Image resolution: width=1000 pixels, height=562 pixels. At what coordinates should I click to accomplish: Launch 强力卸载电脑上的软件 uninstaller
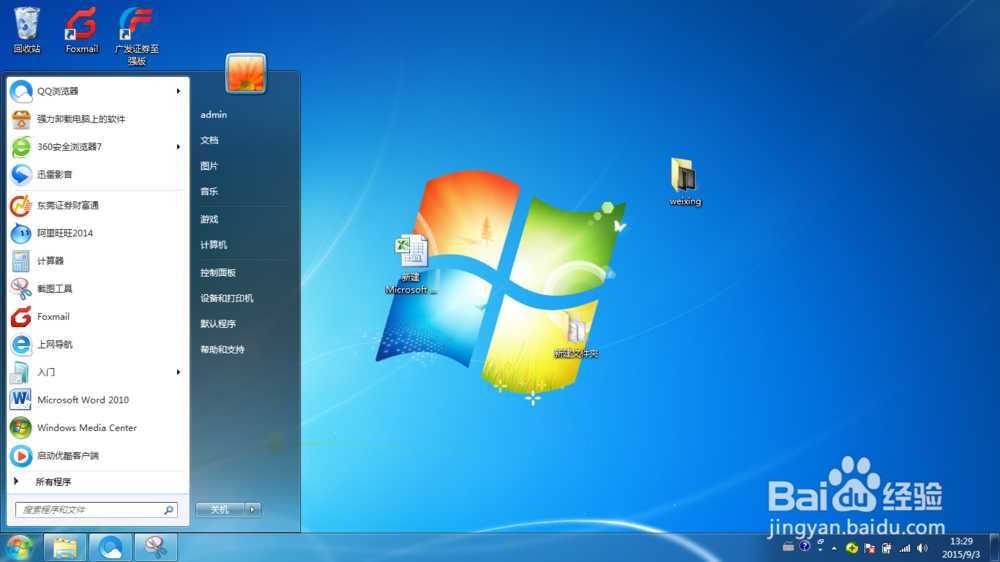click(98, 119)
